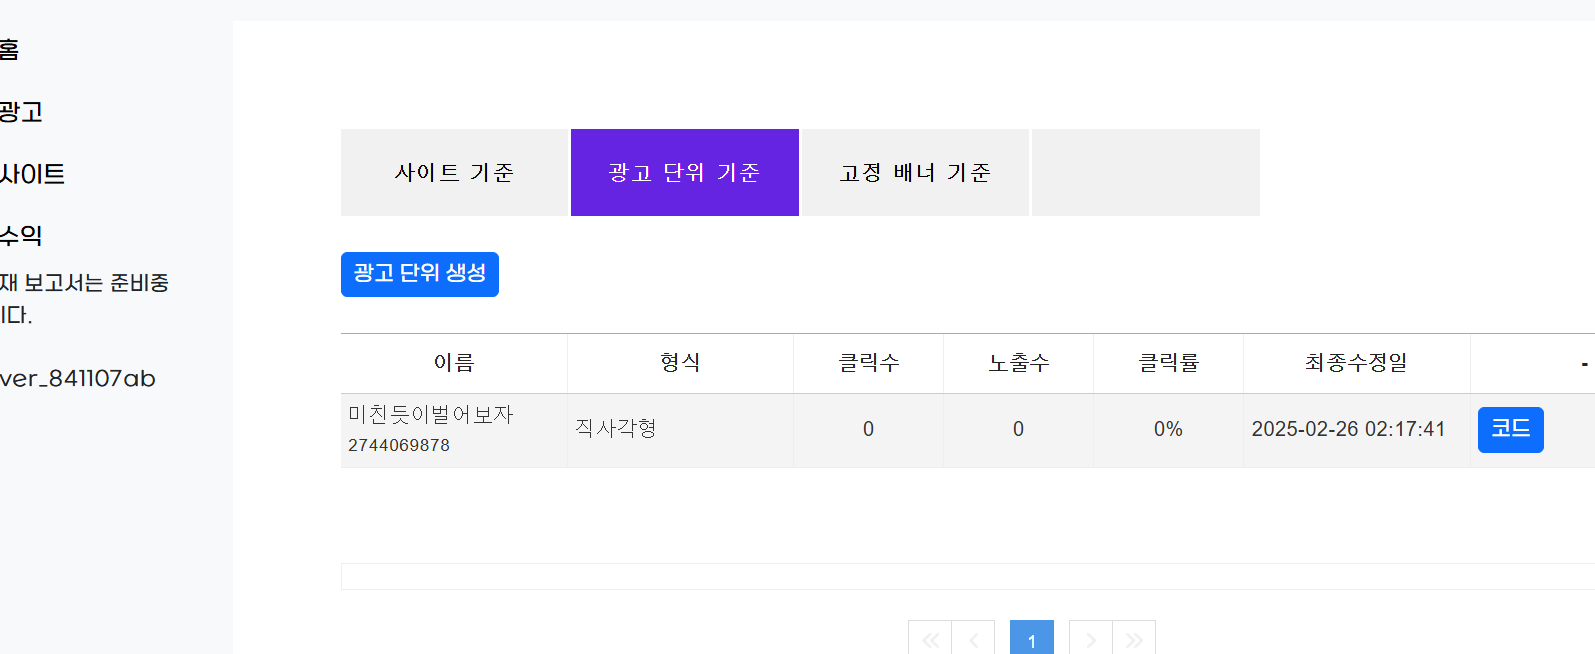
Task: Click the 광고 단위 생성 button
Action: (420, 274)
